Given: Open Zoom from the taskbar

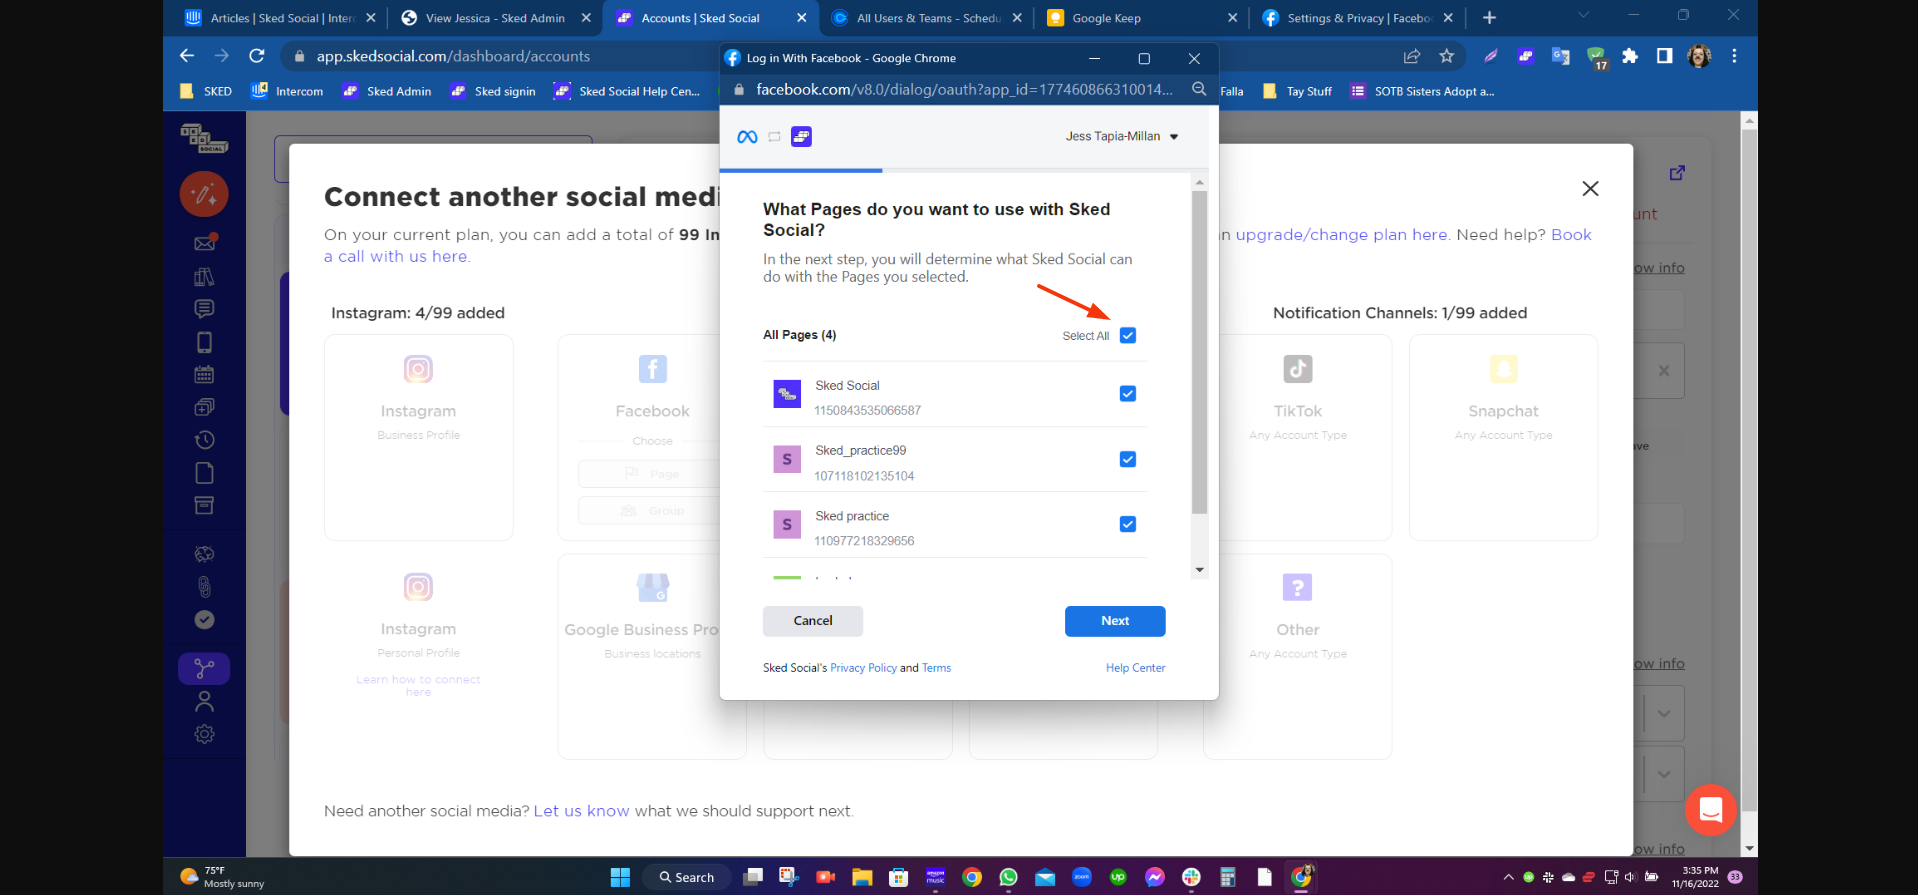Looking at the screenshot, I should 1082,877.
